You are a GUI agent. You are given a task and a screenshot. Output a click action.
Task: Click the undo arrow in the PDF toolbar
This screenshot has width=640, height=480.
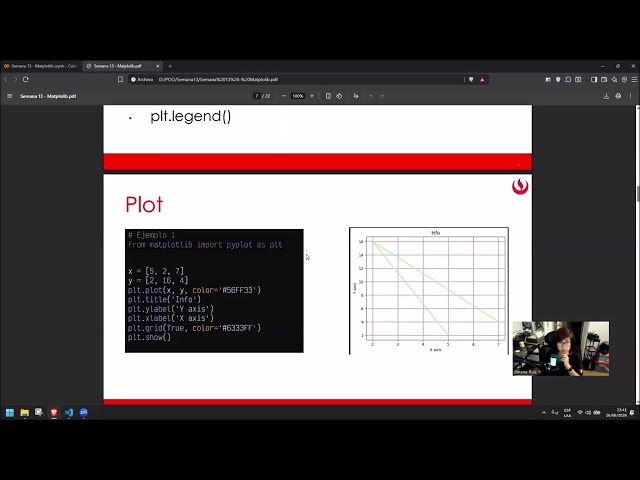point(371,96)
